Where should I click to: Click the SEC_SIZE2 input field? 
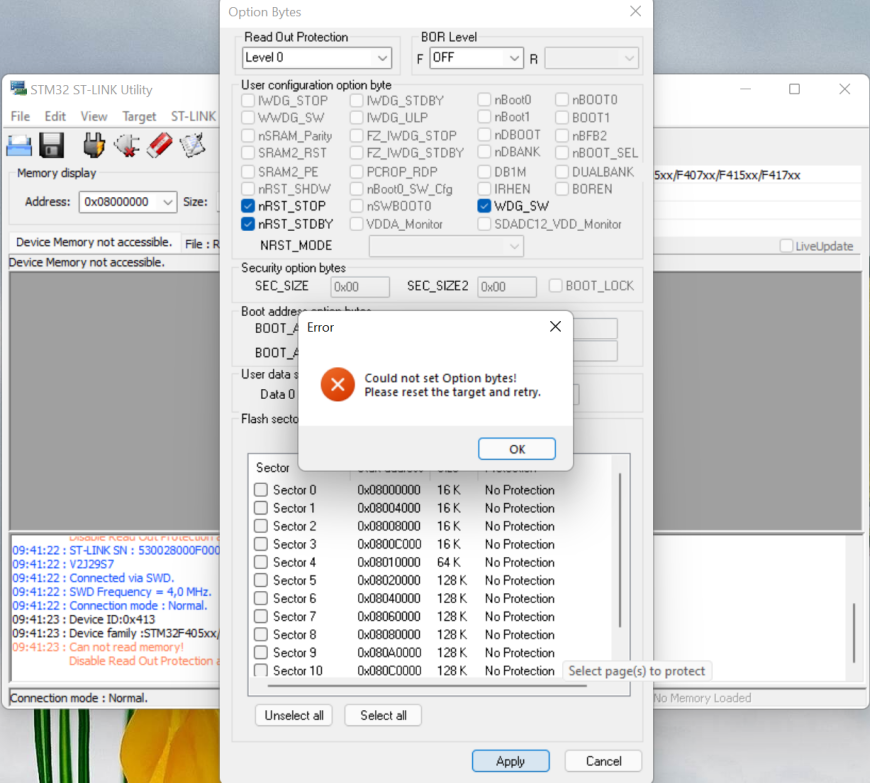coord(507,287)
